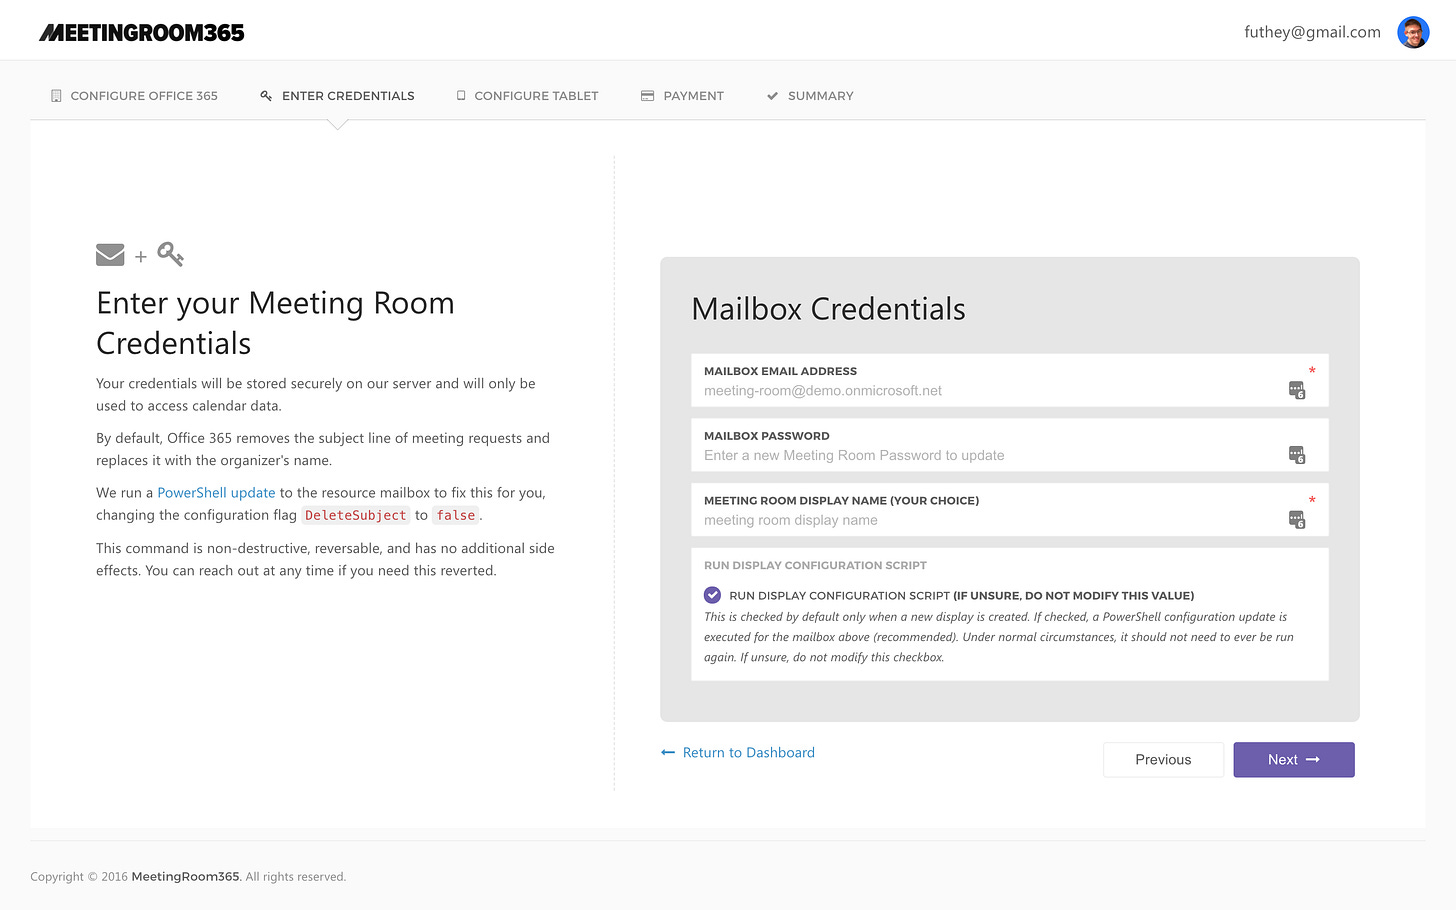Focus the Mailbox Password field
This screenshot has height=910, width=1456.
coord(1010,445)
